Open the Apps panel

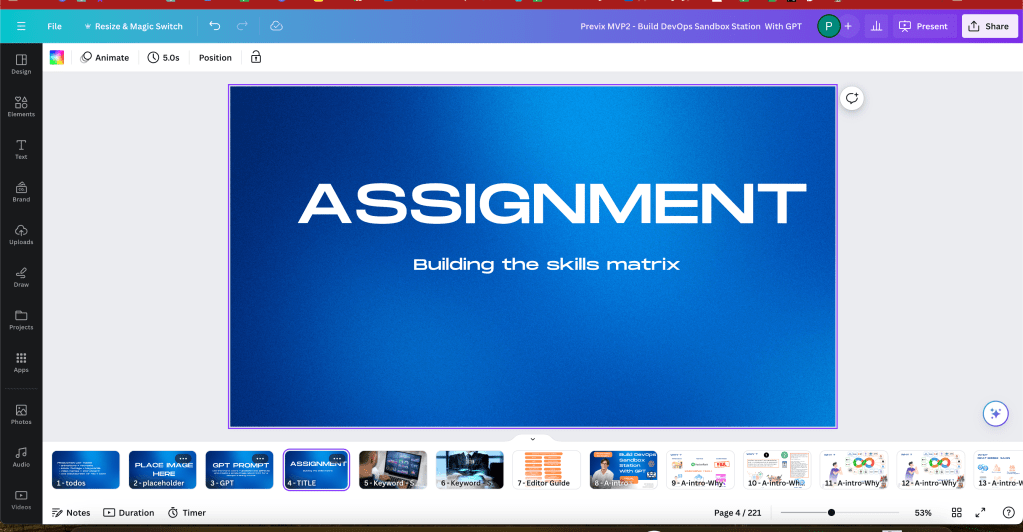[x=21, y=362]
